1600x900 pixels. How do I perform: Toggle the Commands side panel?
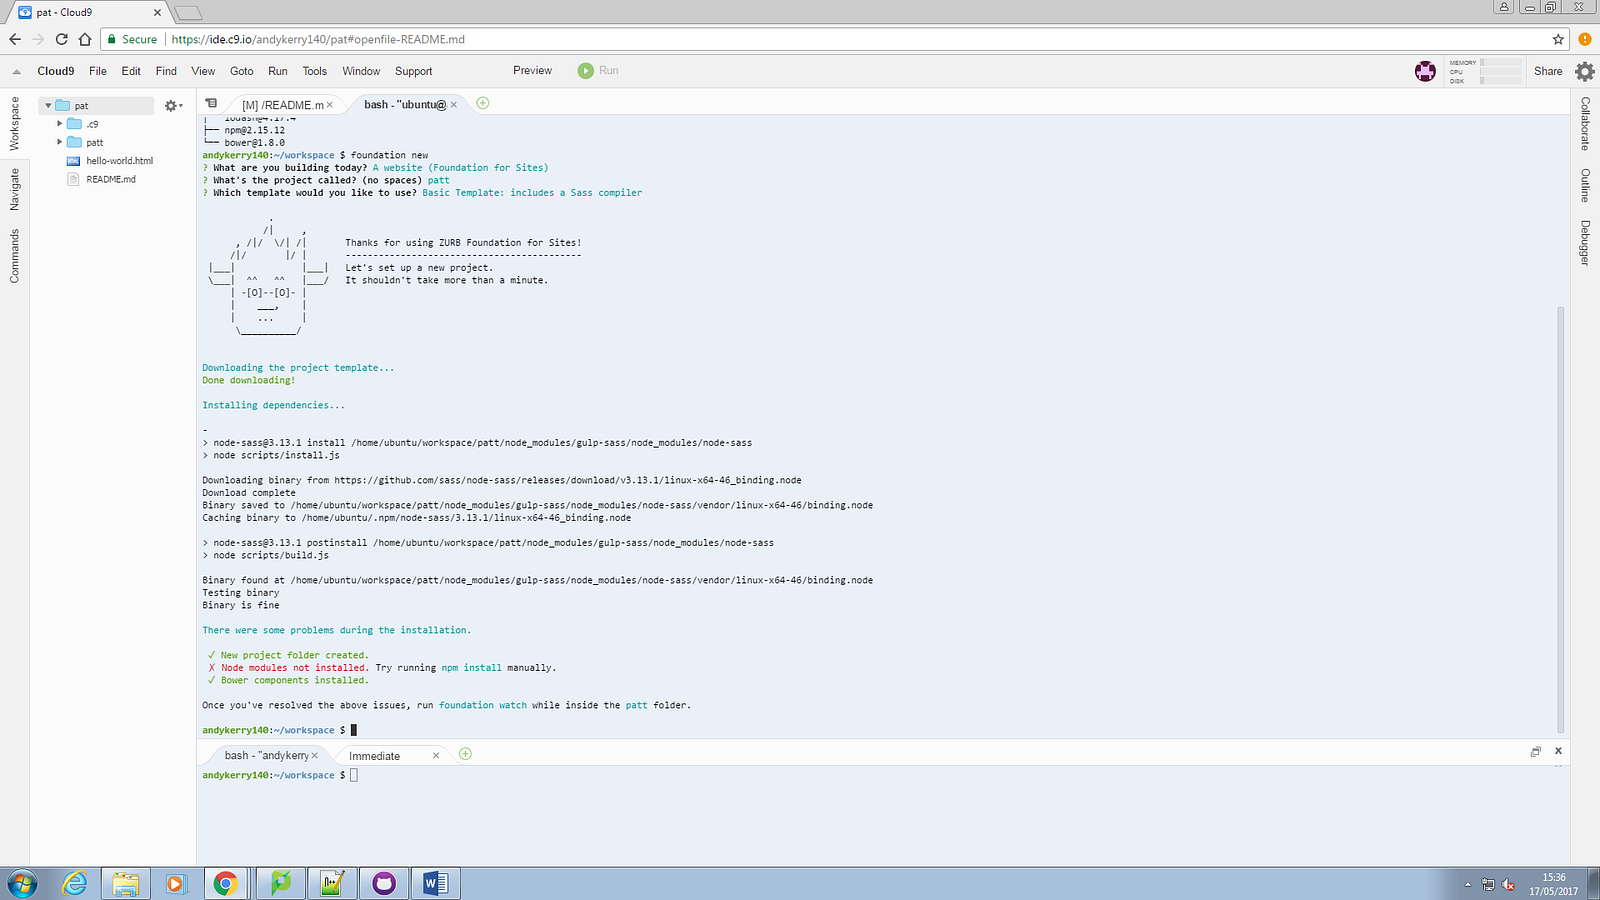[14, 256]
